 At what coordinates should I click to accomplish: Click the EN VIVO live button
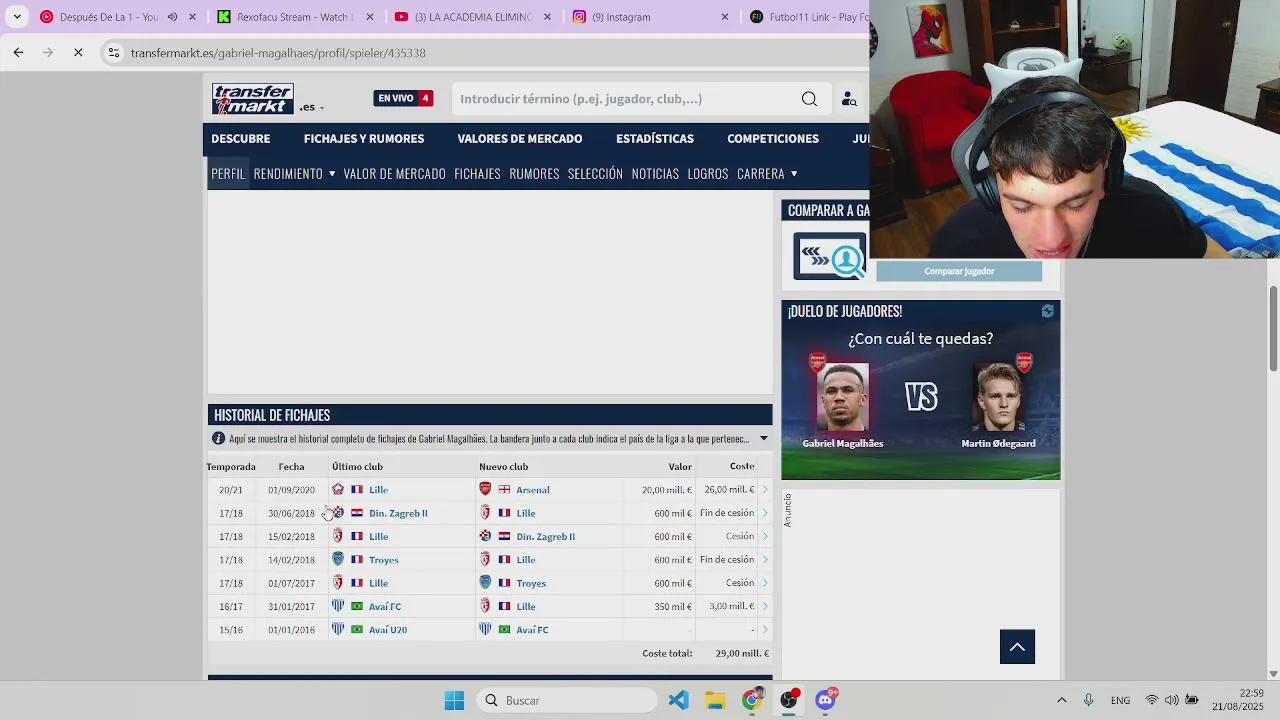pos(403,98)
